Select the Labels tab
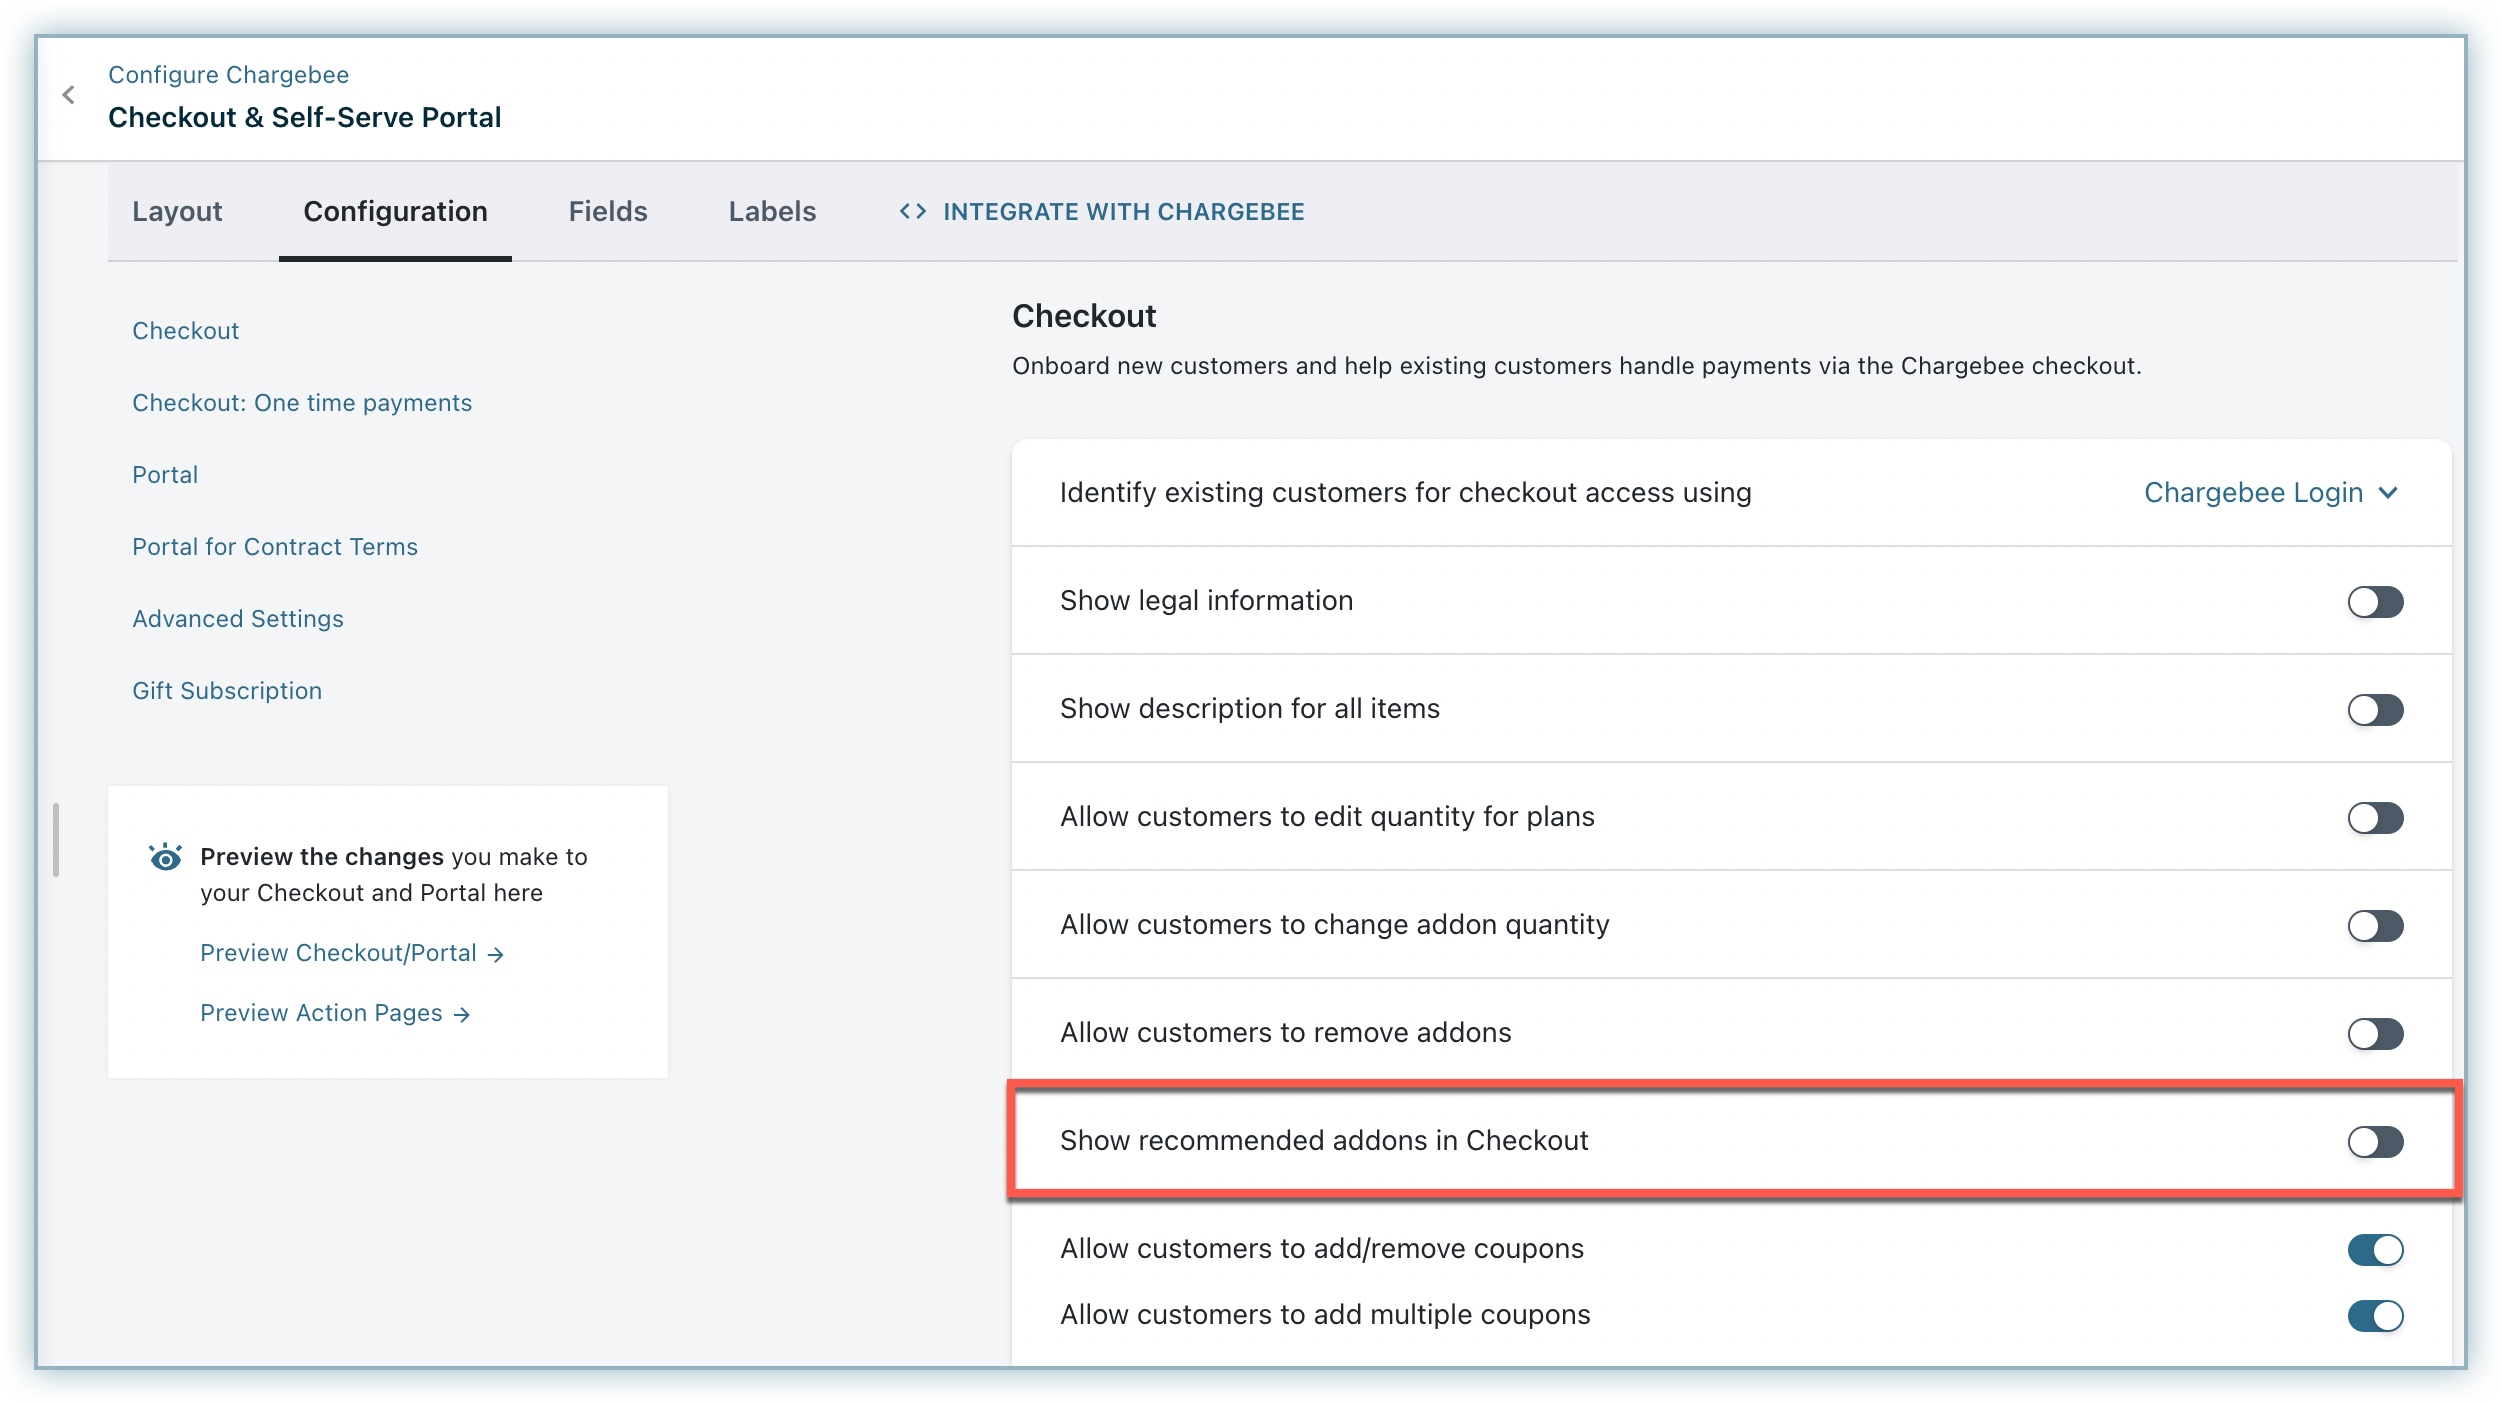 point(772,211)
